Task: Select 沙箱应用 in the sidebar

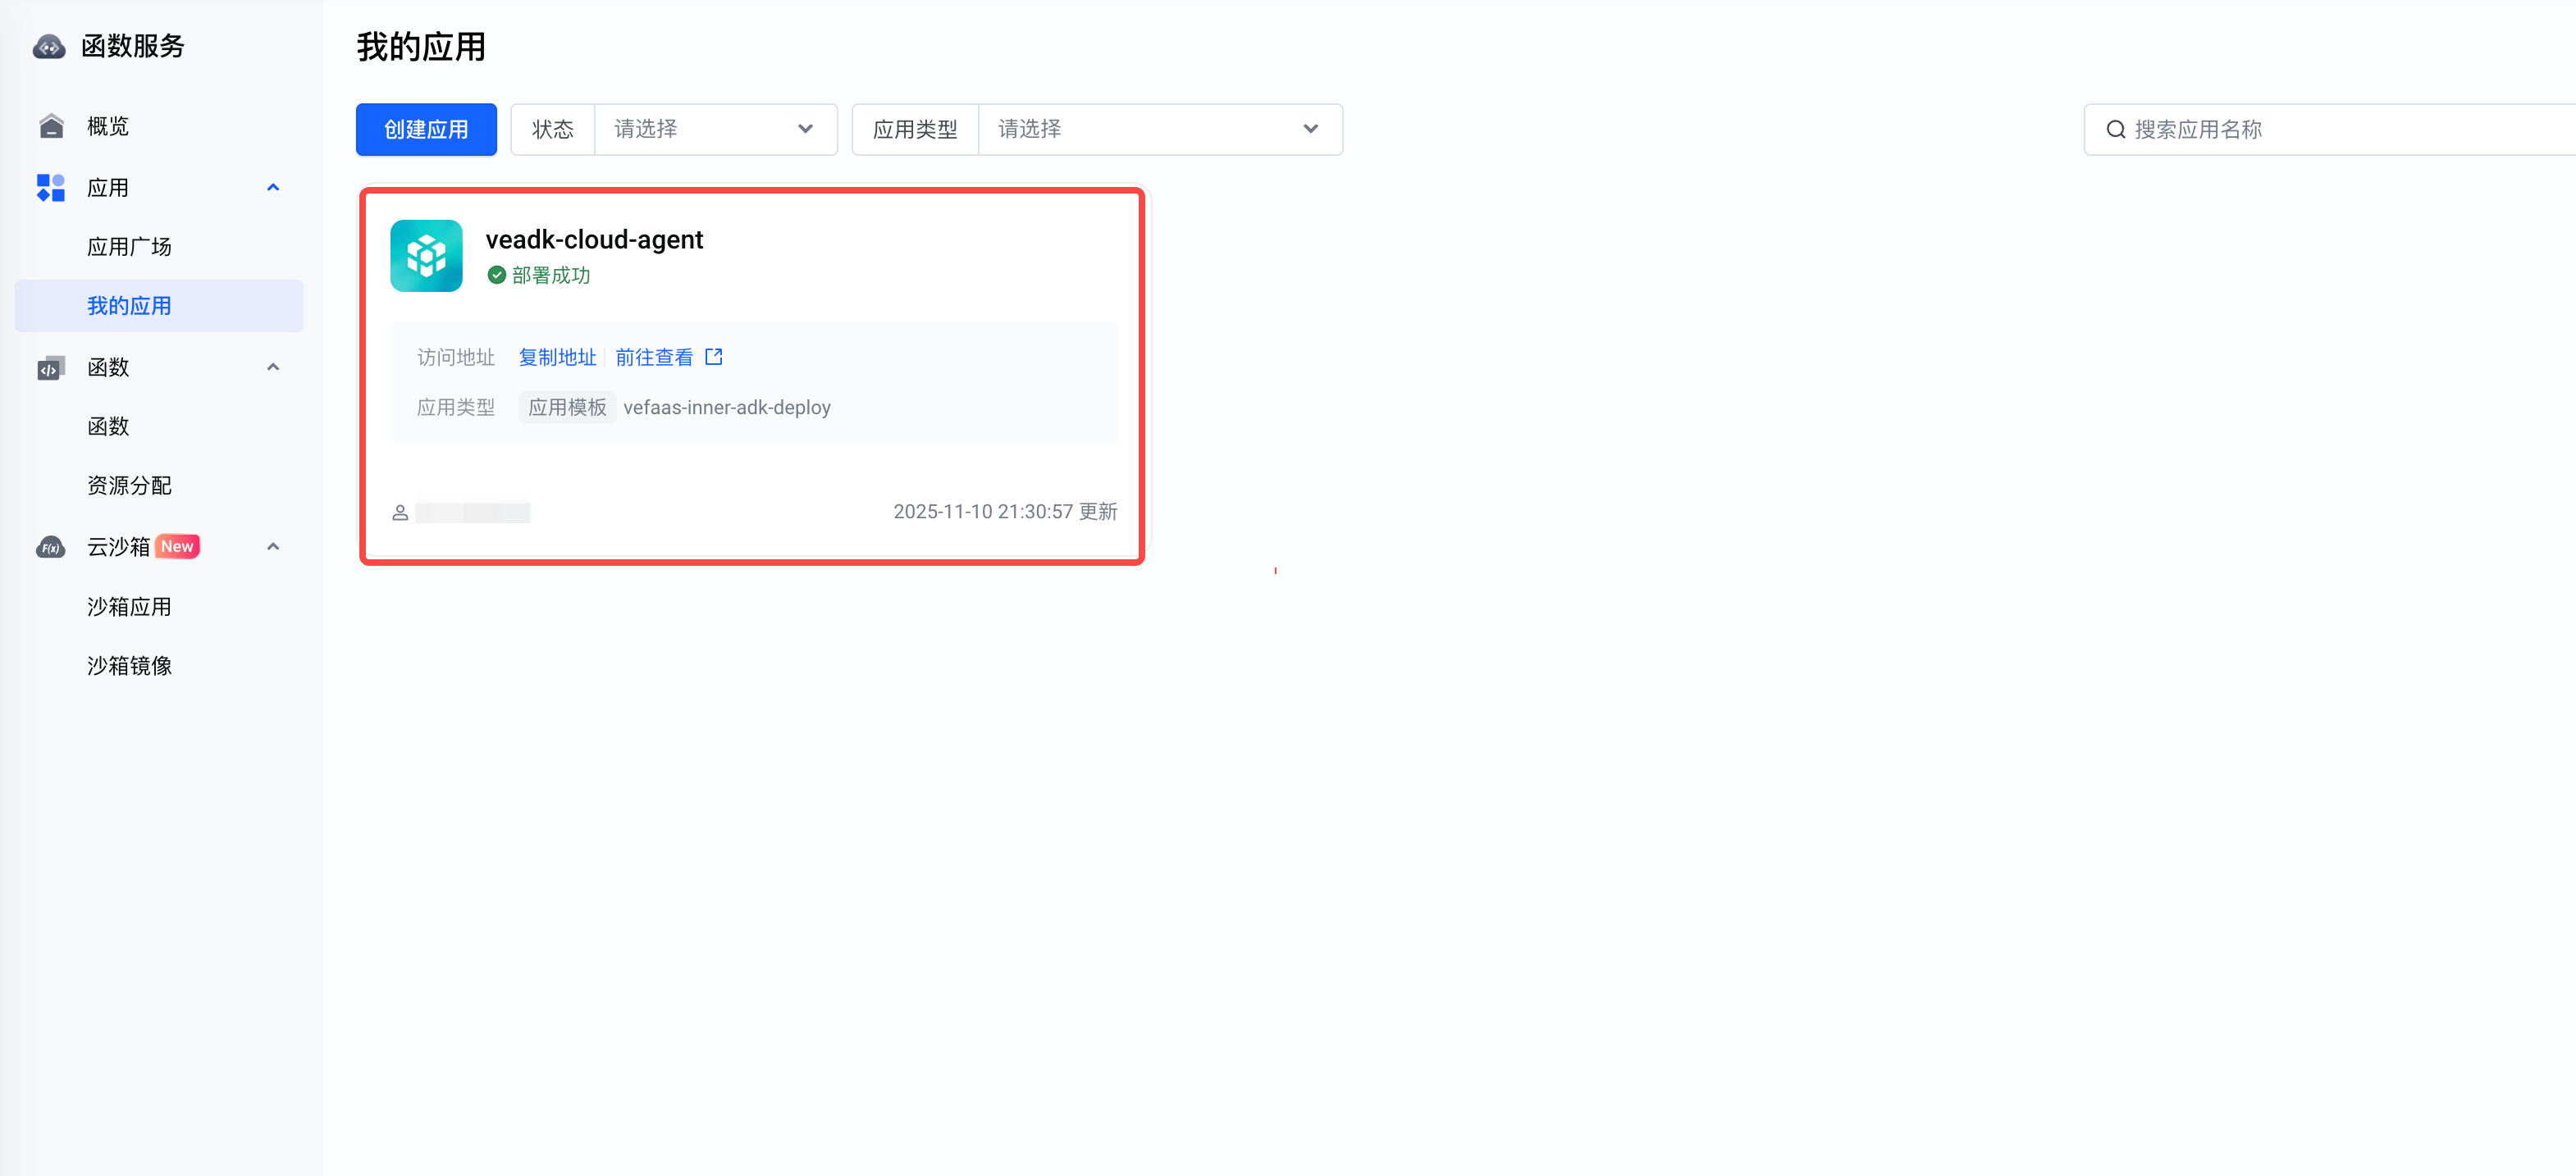Action: [x=129, y=607]
